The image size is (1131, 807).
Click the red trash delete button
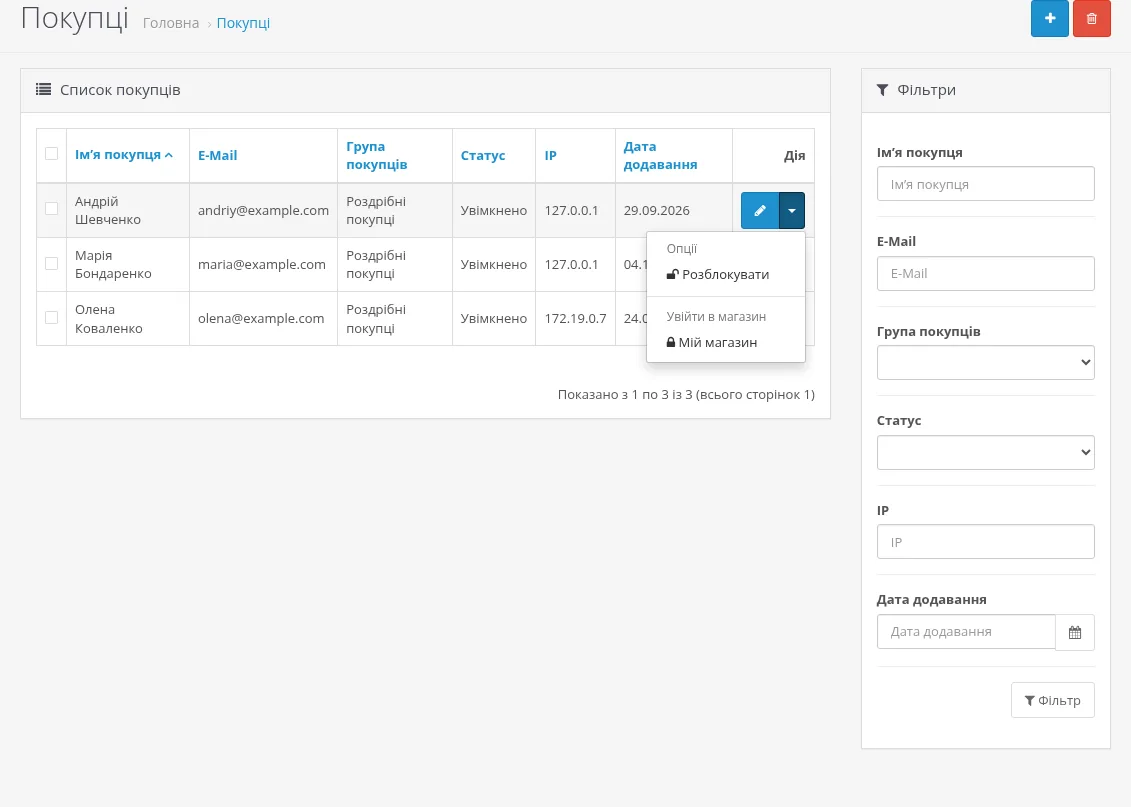coord(1092,19)
